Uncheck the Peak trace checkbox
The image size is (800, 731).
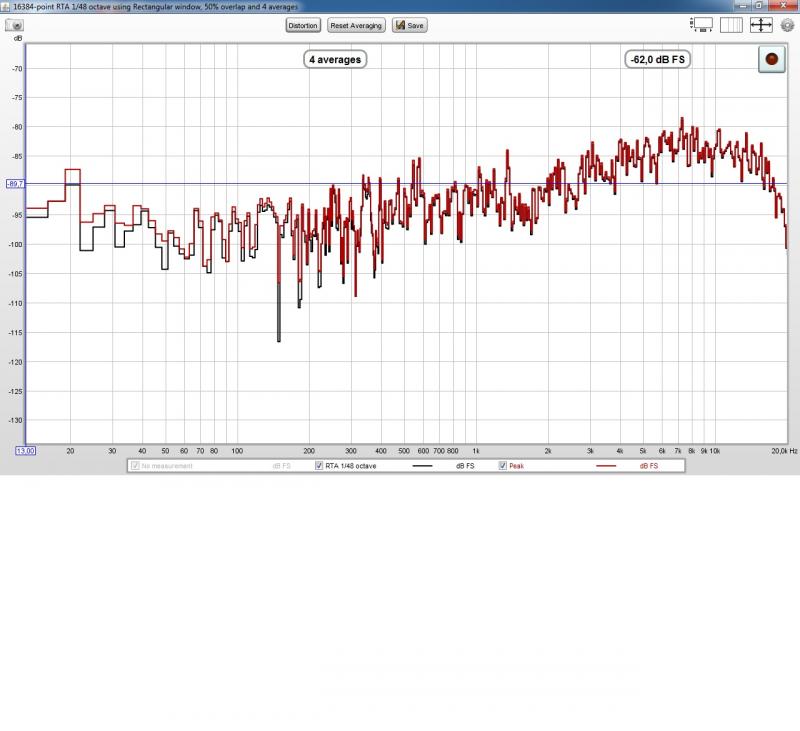tap(503, 466)
